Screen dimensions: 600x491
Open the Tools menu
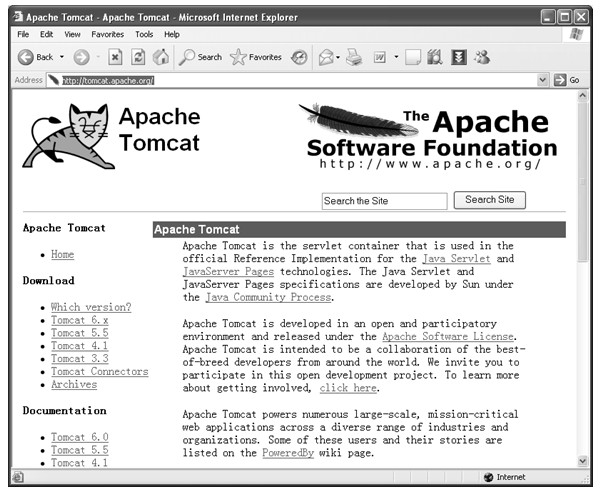pyautogui.click(x=144, y=34)
